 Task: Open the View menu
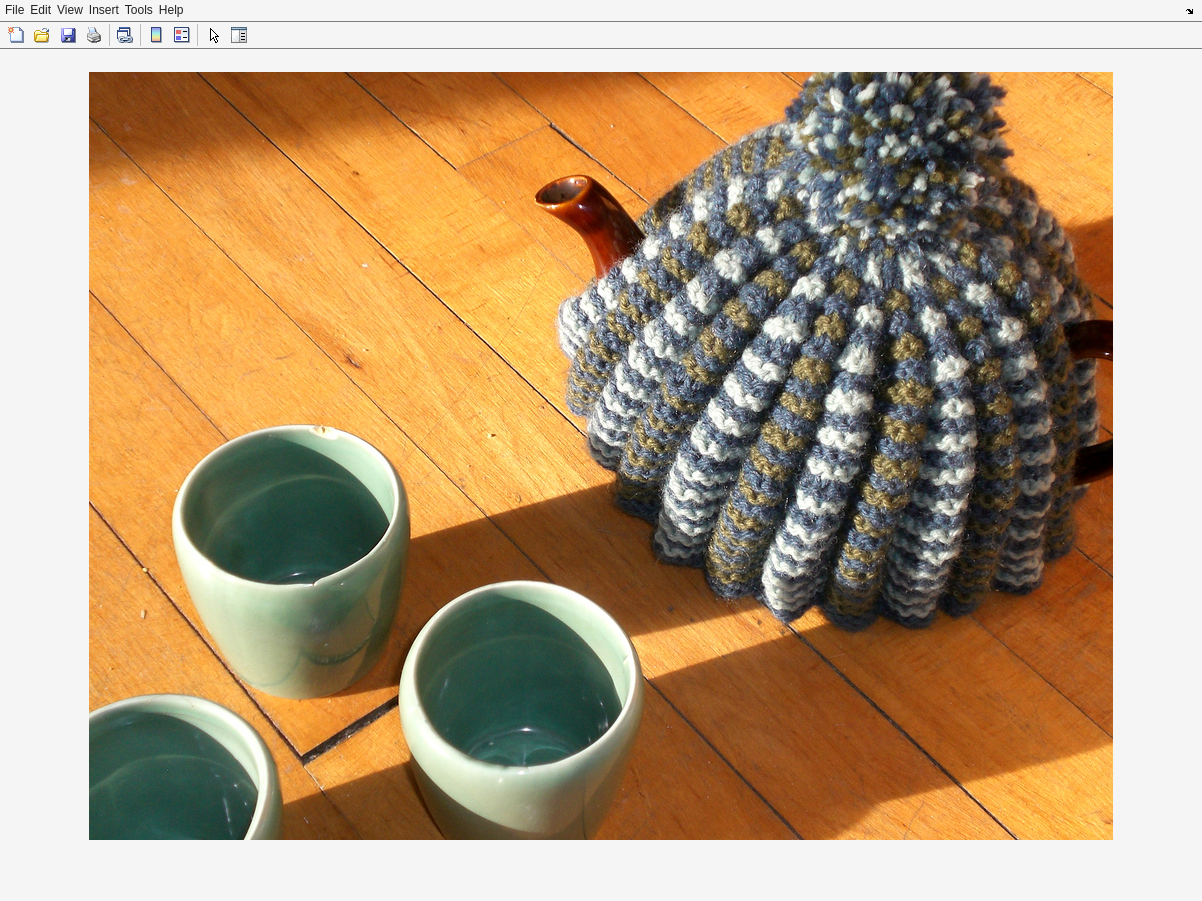point(70,10)
